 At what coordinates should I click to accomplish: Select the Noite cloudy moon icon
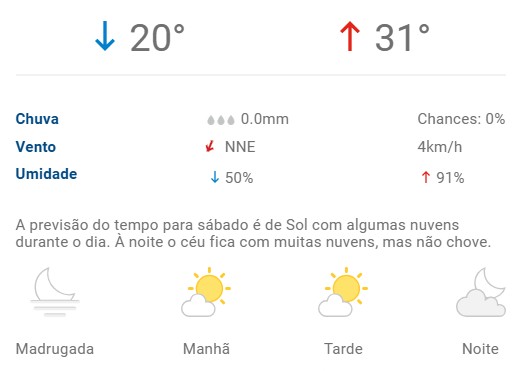pyautogui.click(x=481, y=292)
